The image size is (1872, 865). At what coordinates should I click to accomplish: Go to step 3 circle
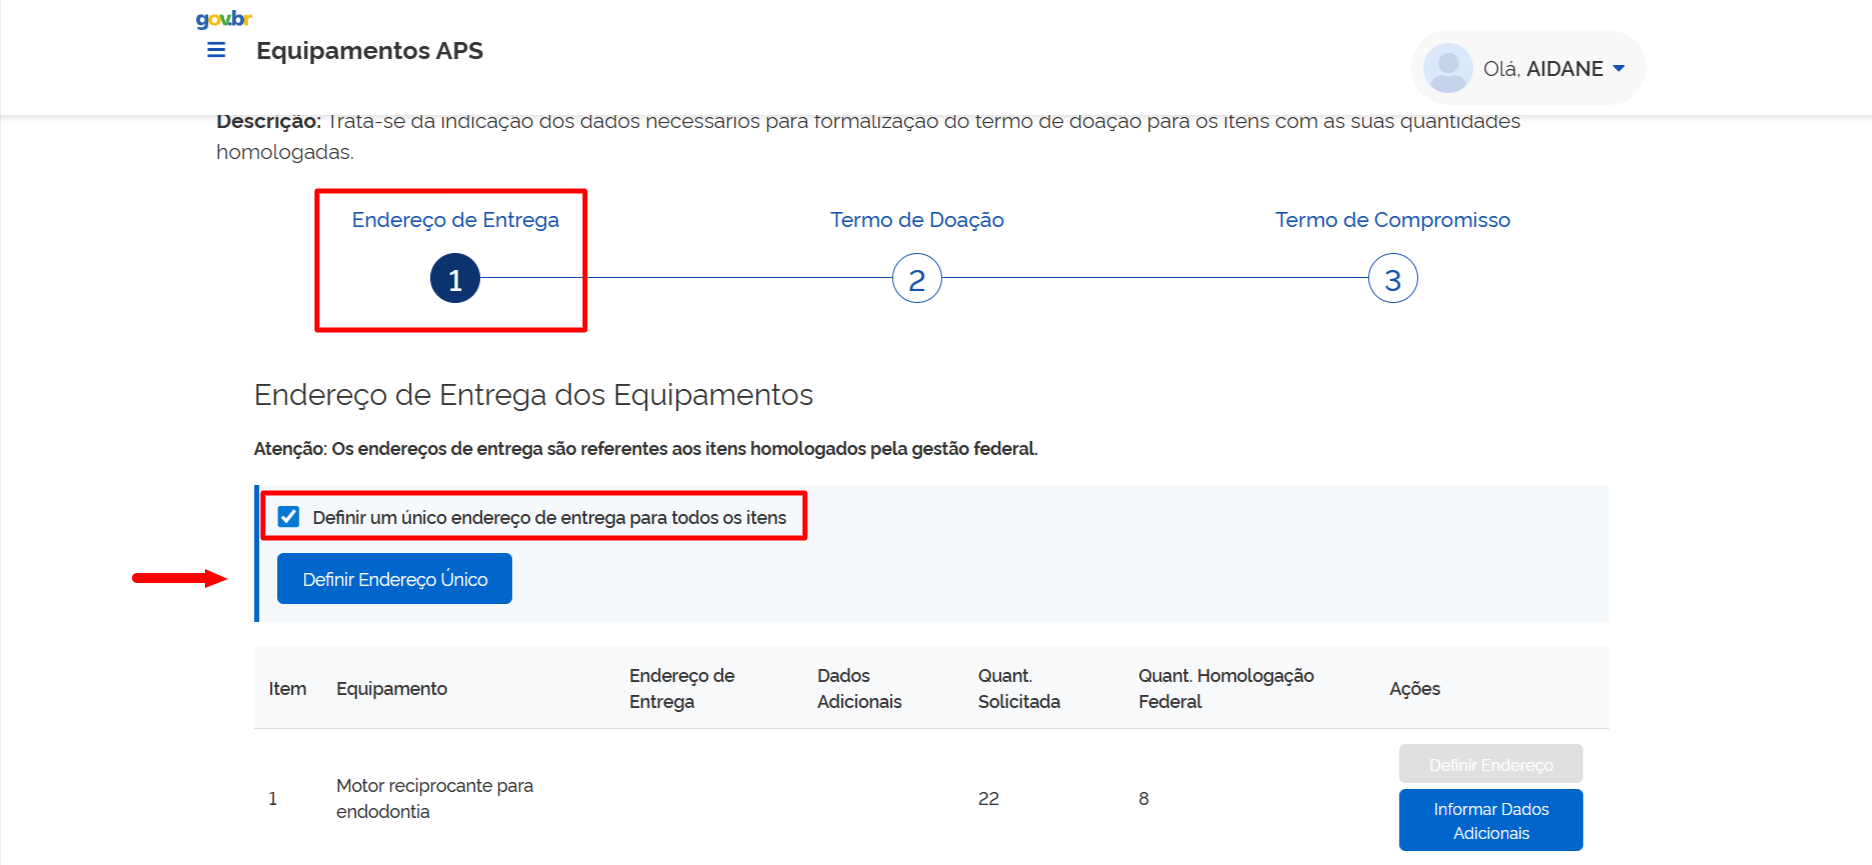coord(1392,279)
